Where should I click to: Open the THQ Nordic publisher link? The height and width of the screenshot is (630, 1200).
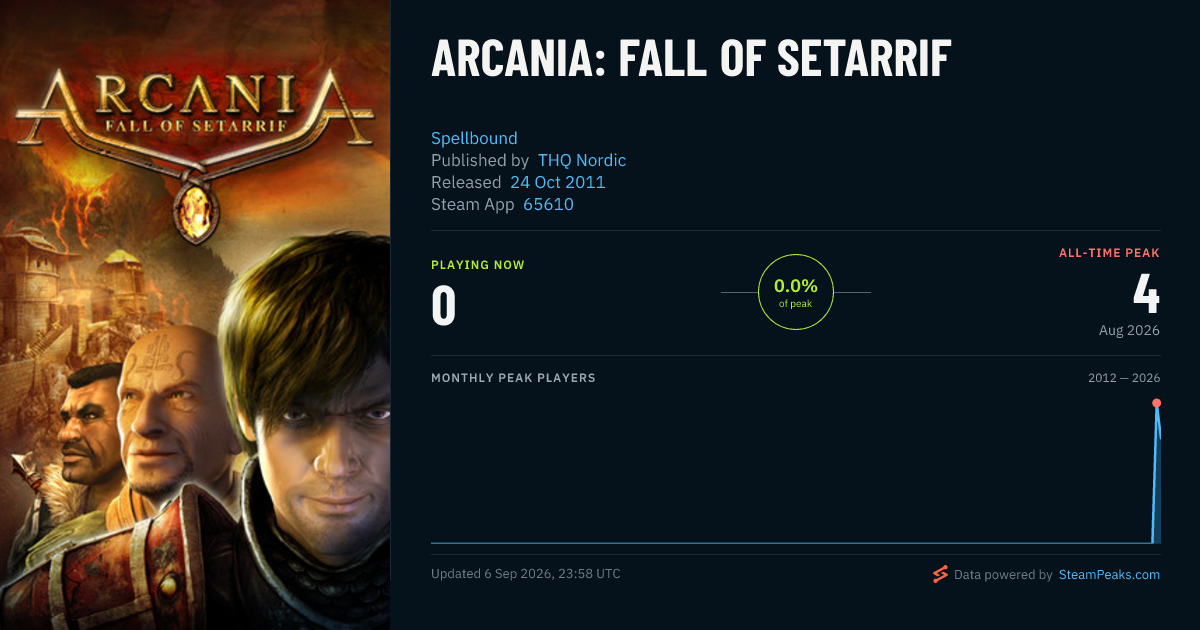coord(582,160)
